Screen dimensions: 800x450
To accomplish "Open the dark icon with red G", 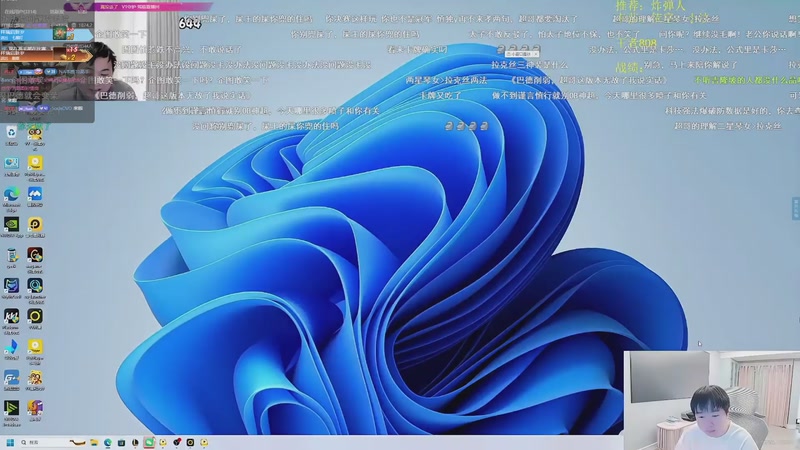I will coord(35,255).
